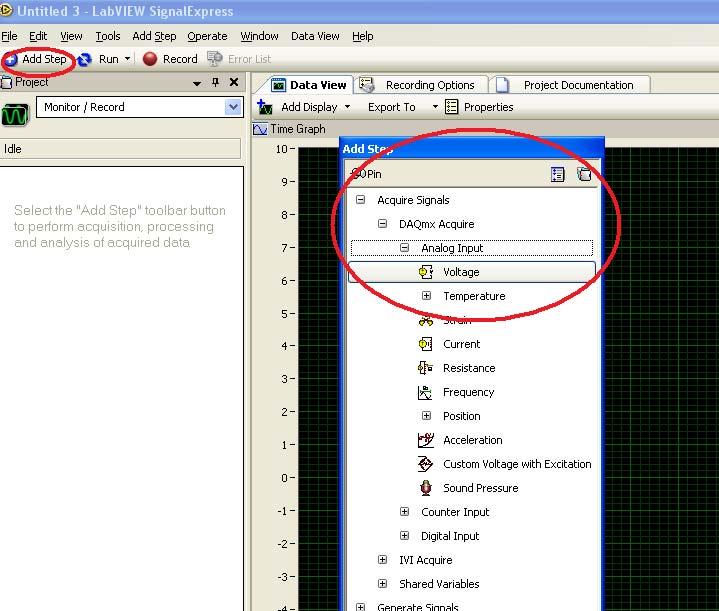Open the Project panel dropdown arrow
The width and height of the screenshot is (719, 611).
(x=197, y=83)
